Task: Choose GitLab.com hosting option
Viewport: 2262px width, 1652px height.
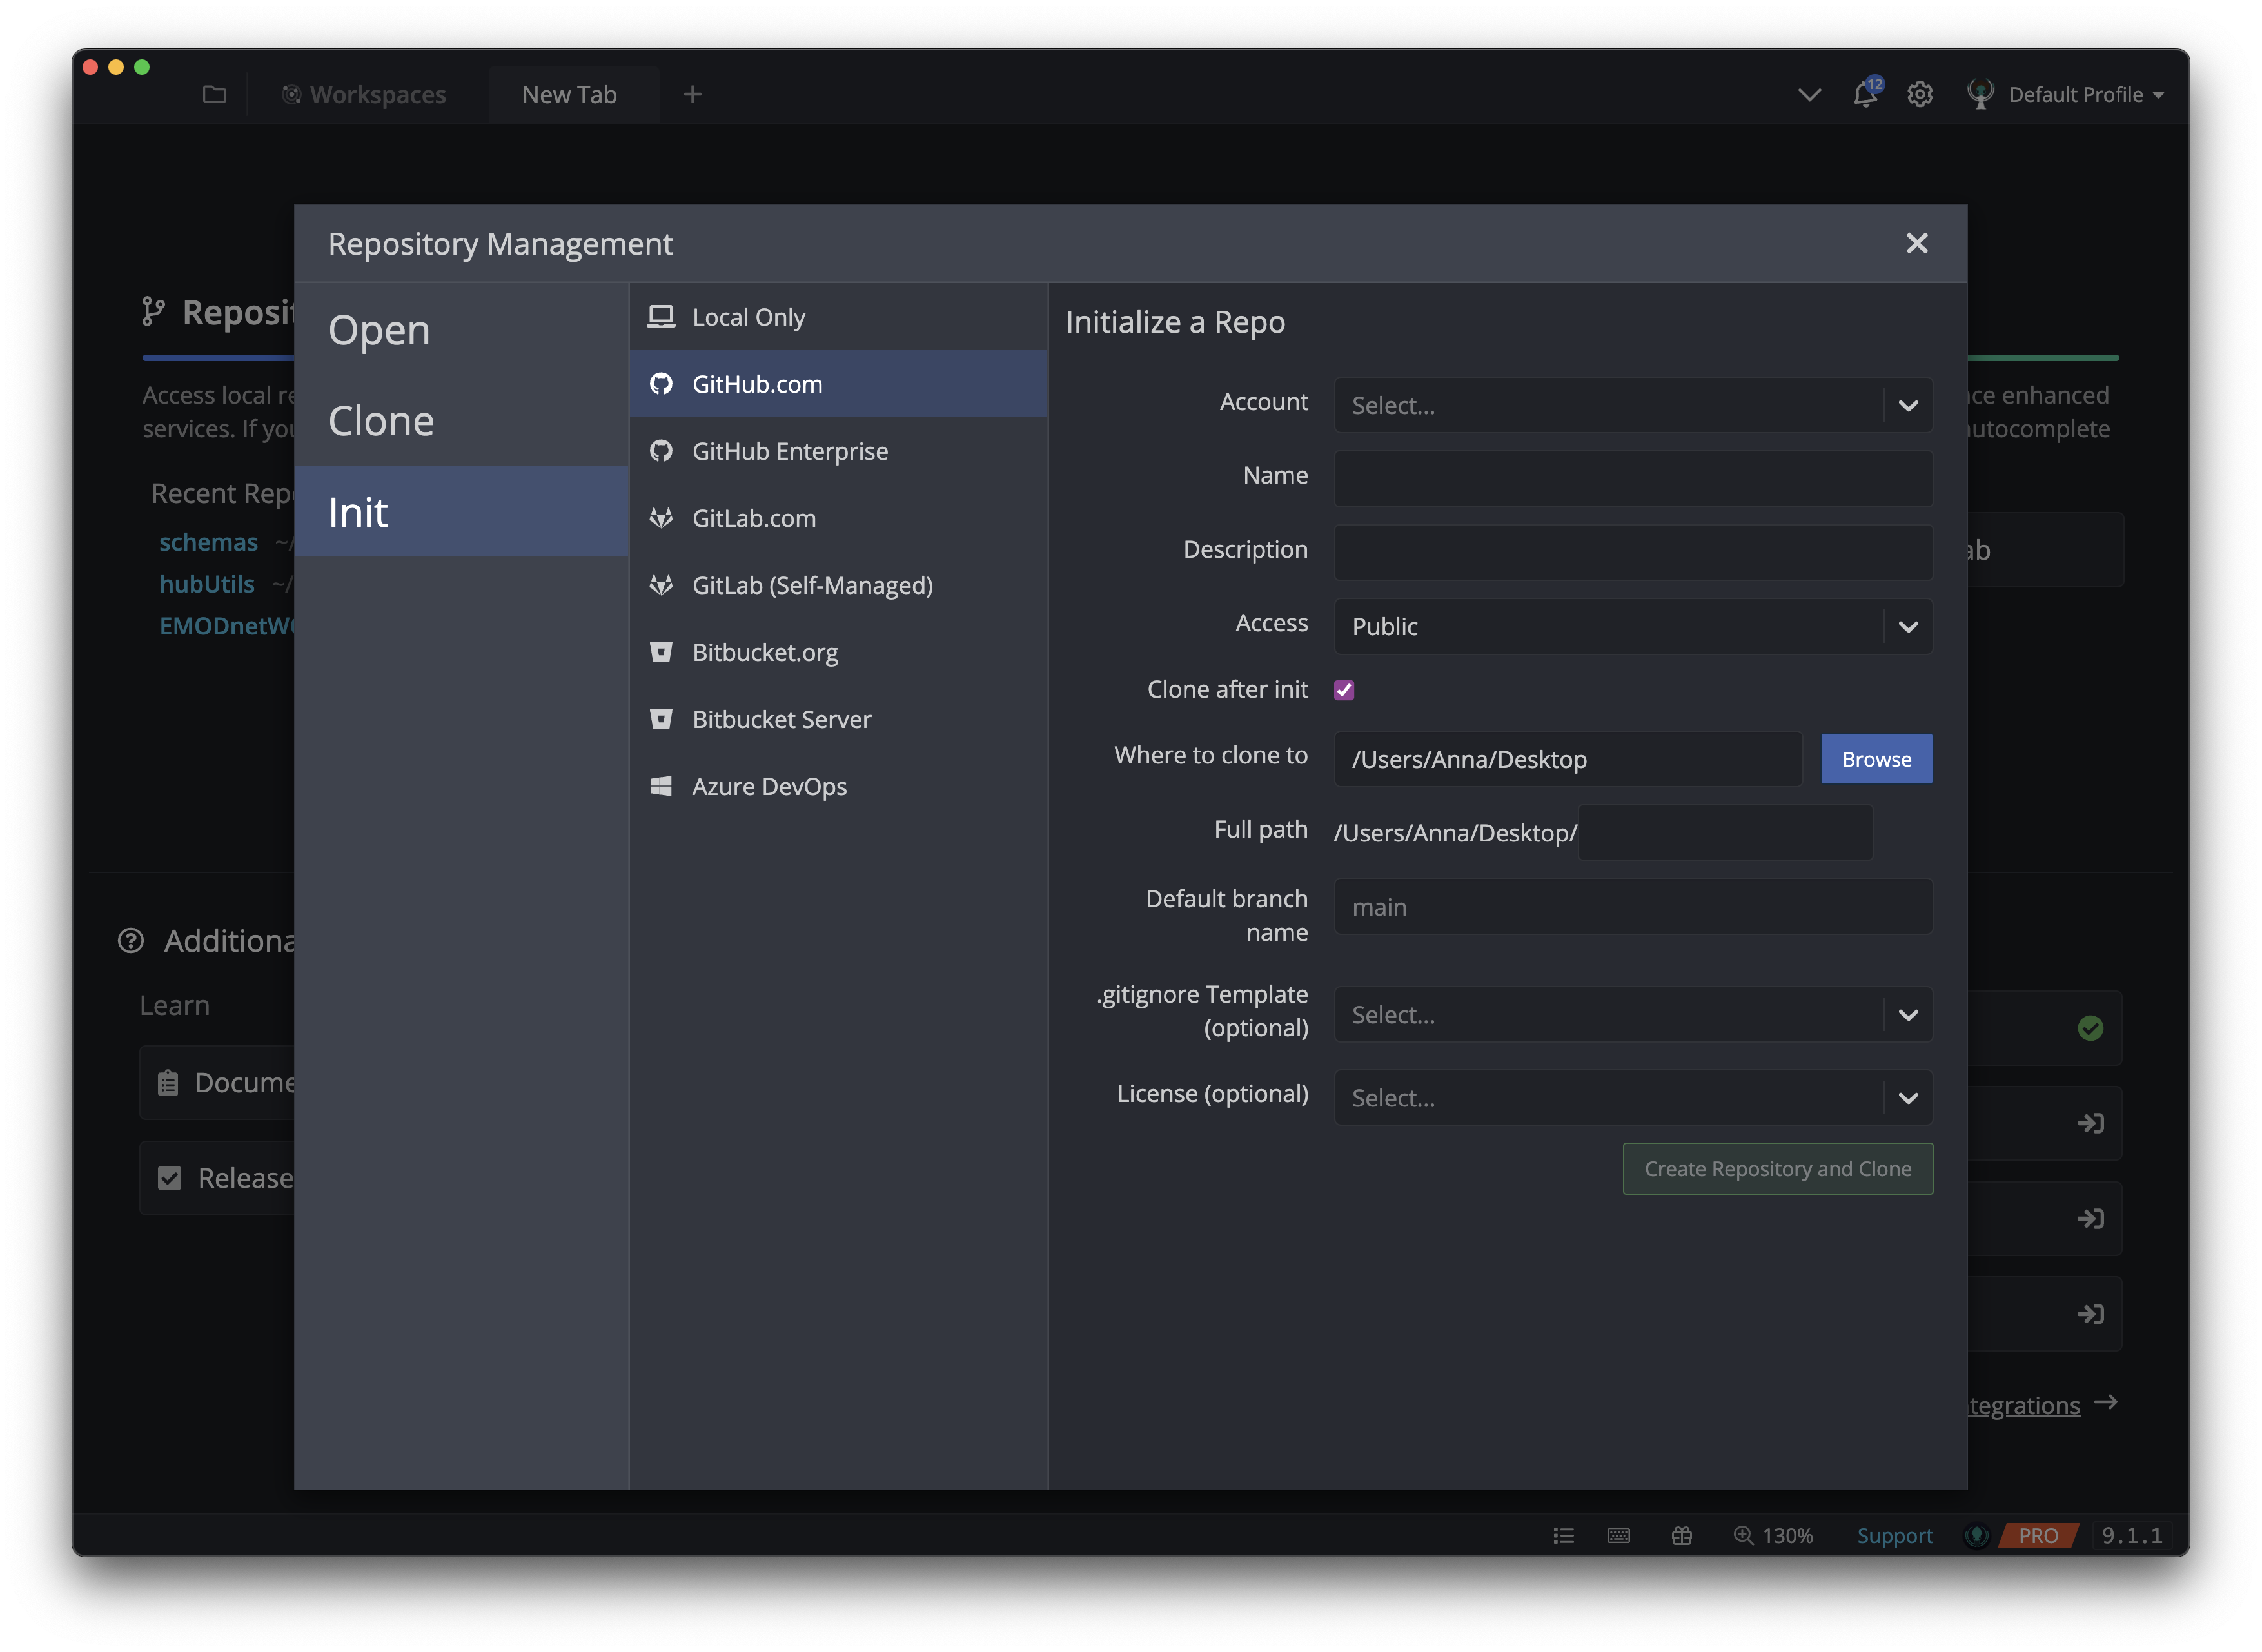Action: coord(838,518)
